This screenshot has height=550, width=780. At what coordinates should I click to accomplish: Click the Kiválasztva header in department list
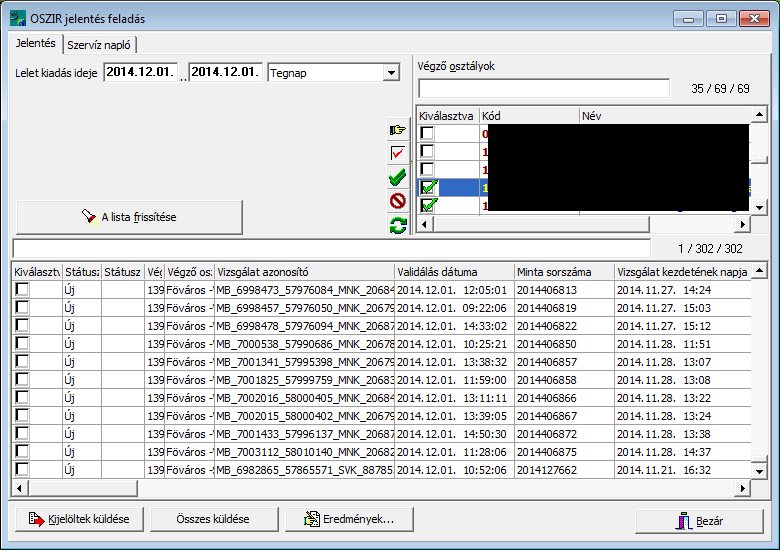(448, 116)
